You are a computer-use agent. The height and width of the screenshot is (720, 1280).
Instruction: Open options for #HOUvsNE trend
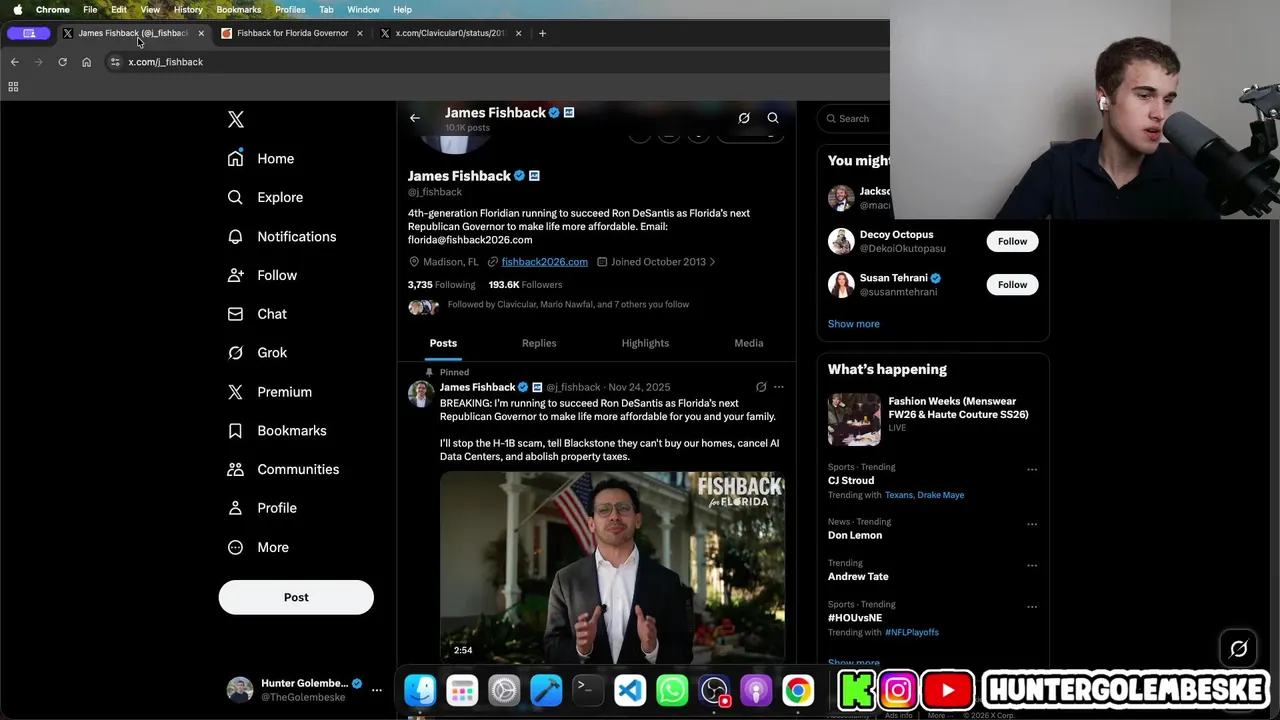(x=1032, y=607)
